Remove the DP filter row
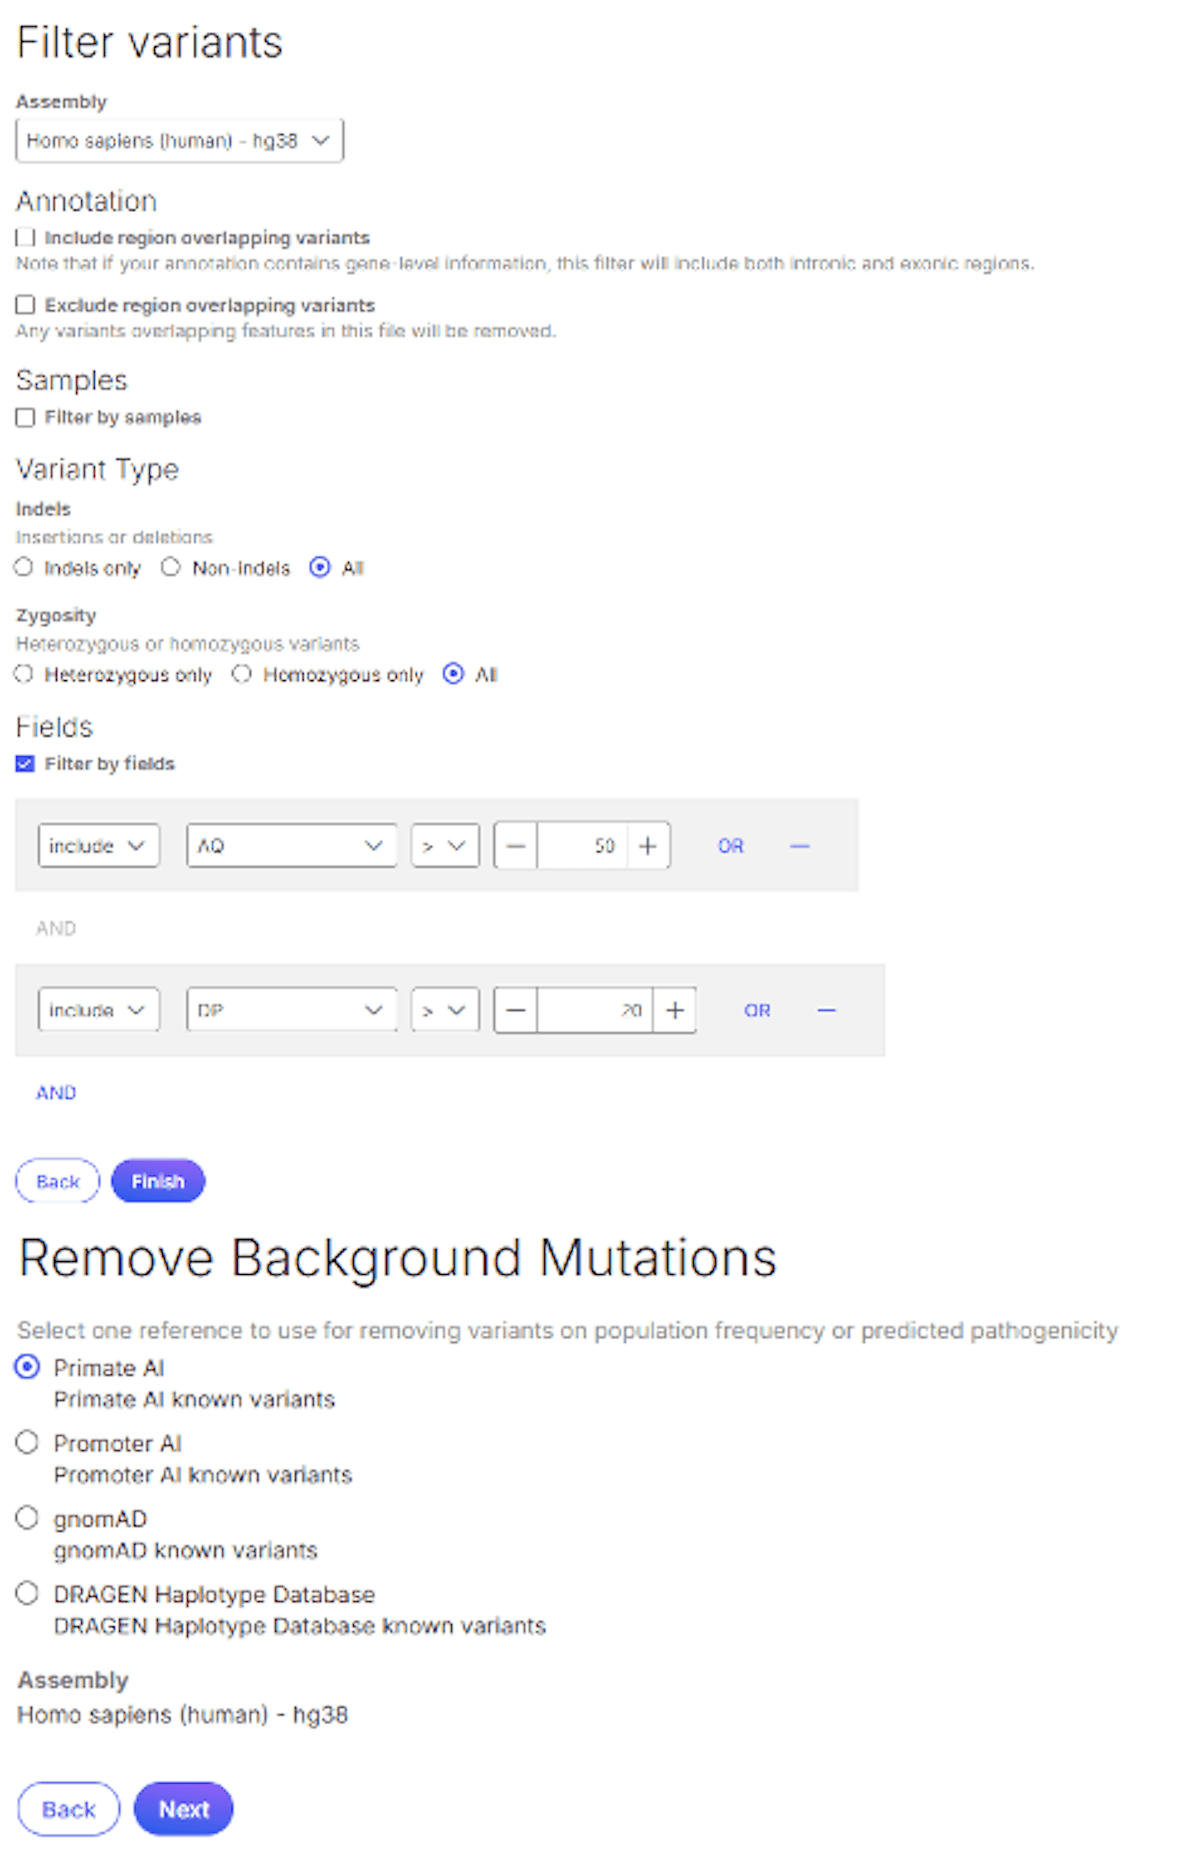 coord(826,1010)
